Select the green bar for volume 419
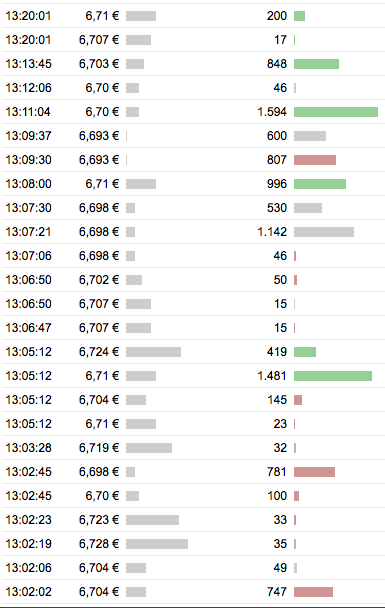This screenshot has width=385, height=608. [x=305, y=352]
